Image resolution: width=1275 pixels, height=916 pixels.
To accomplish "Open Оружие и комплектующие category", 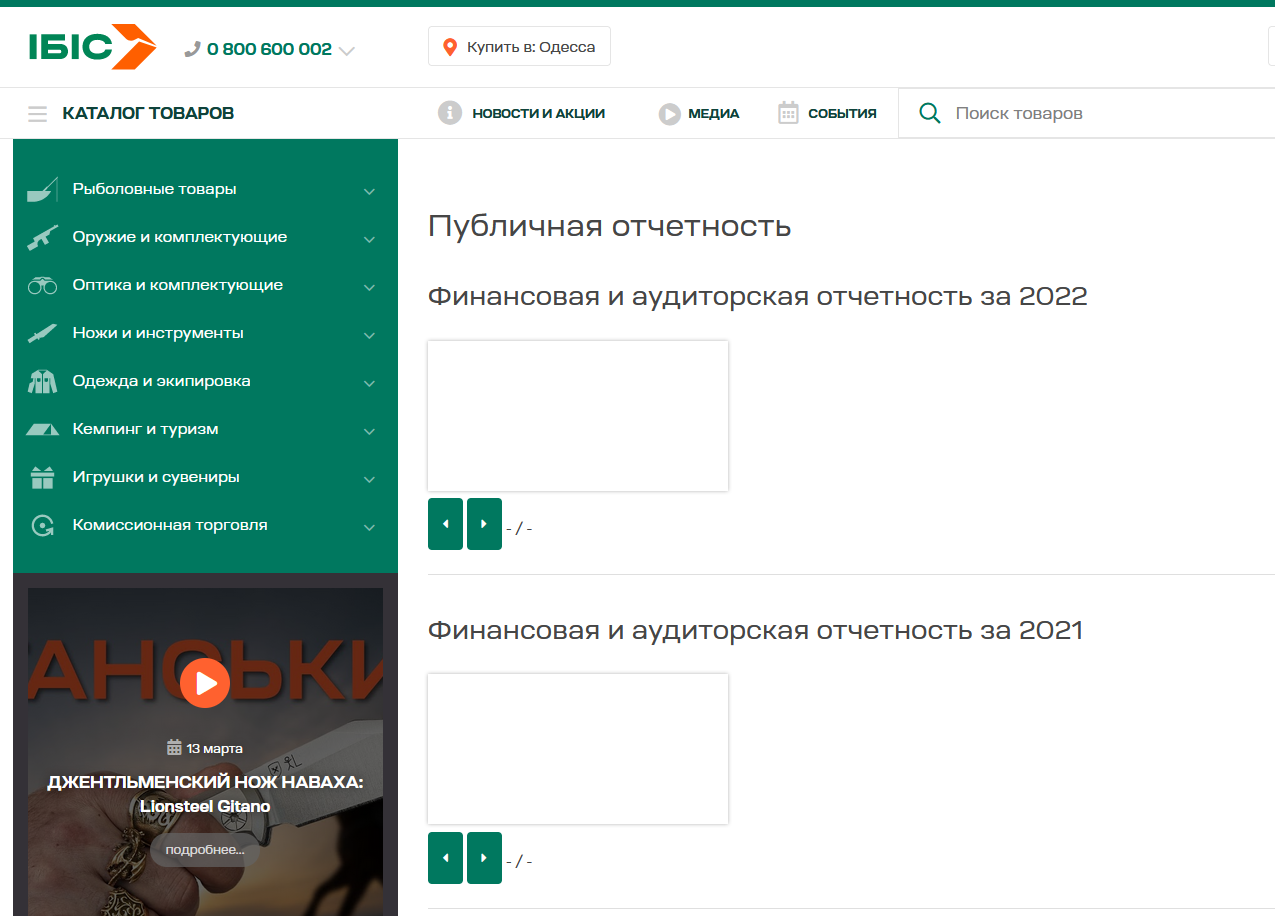I will (x=180, y=237).
